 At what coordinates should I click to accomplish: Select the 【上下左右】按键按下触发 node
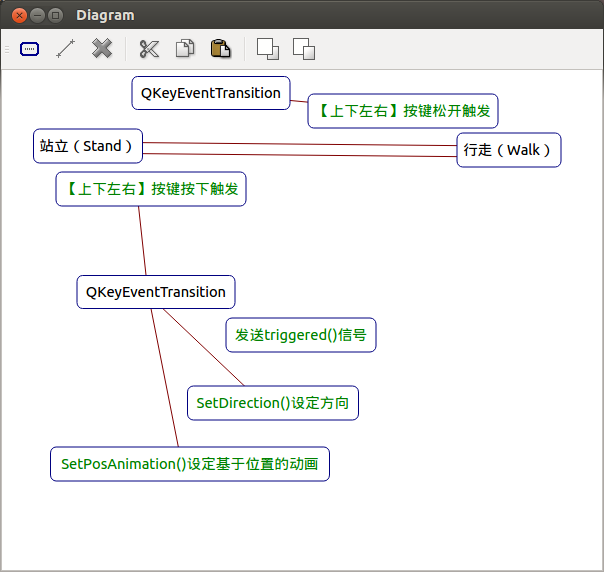(151, 189)
